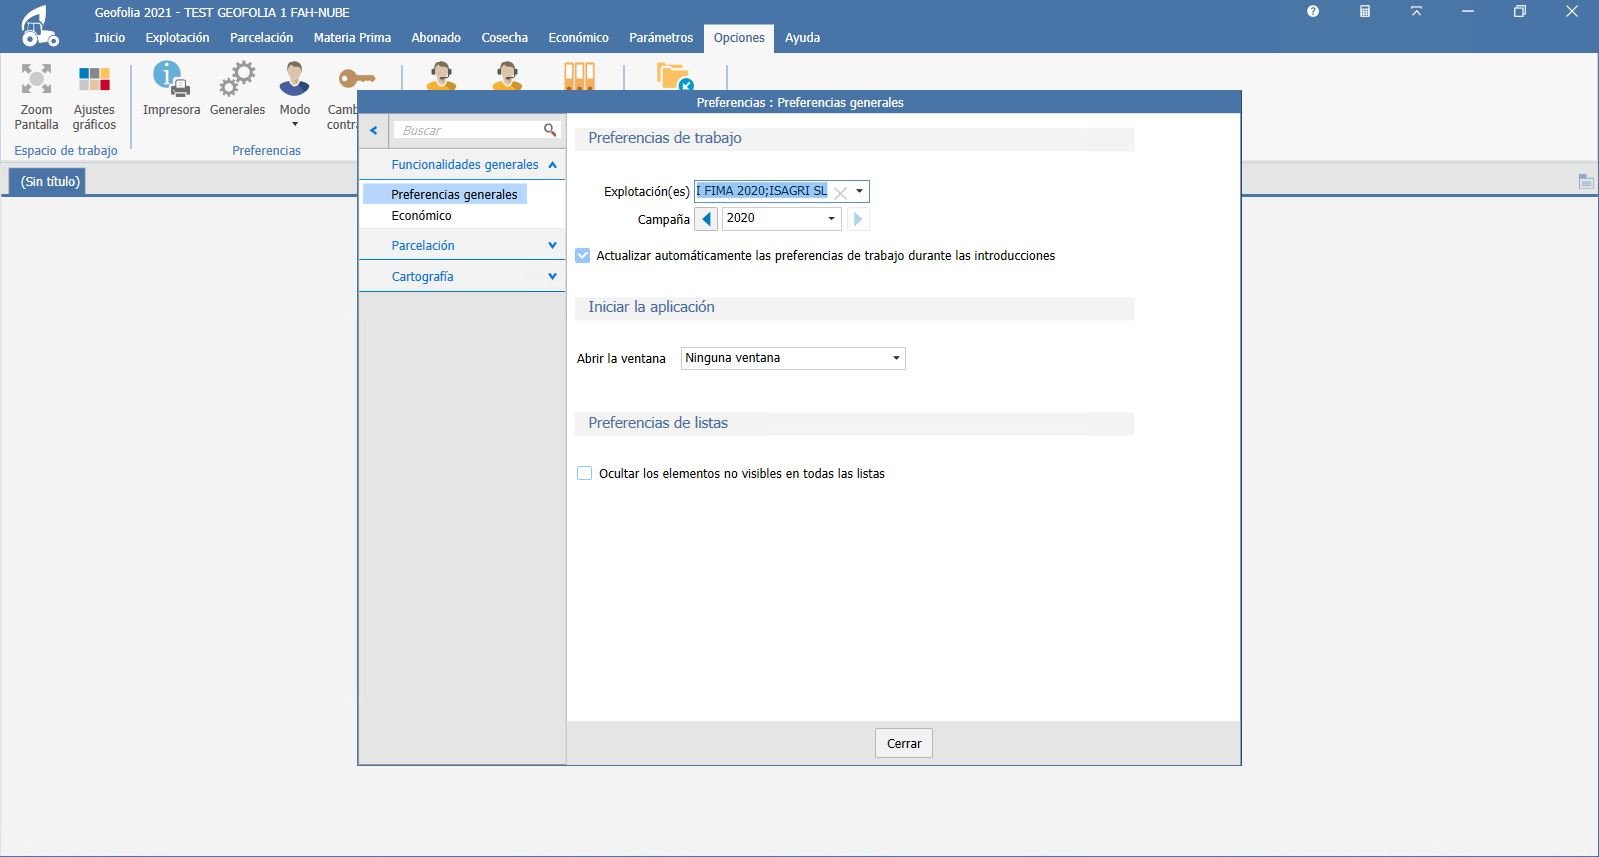Click the first headset support agent icon
1599x857 pixels.
[x=441, y=77]
